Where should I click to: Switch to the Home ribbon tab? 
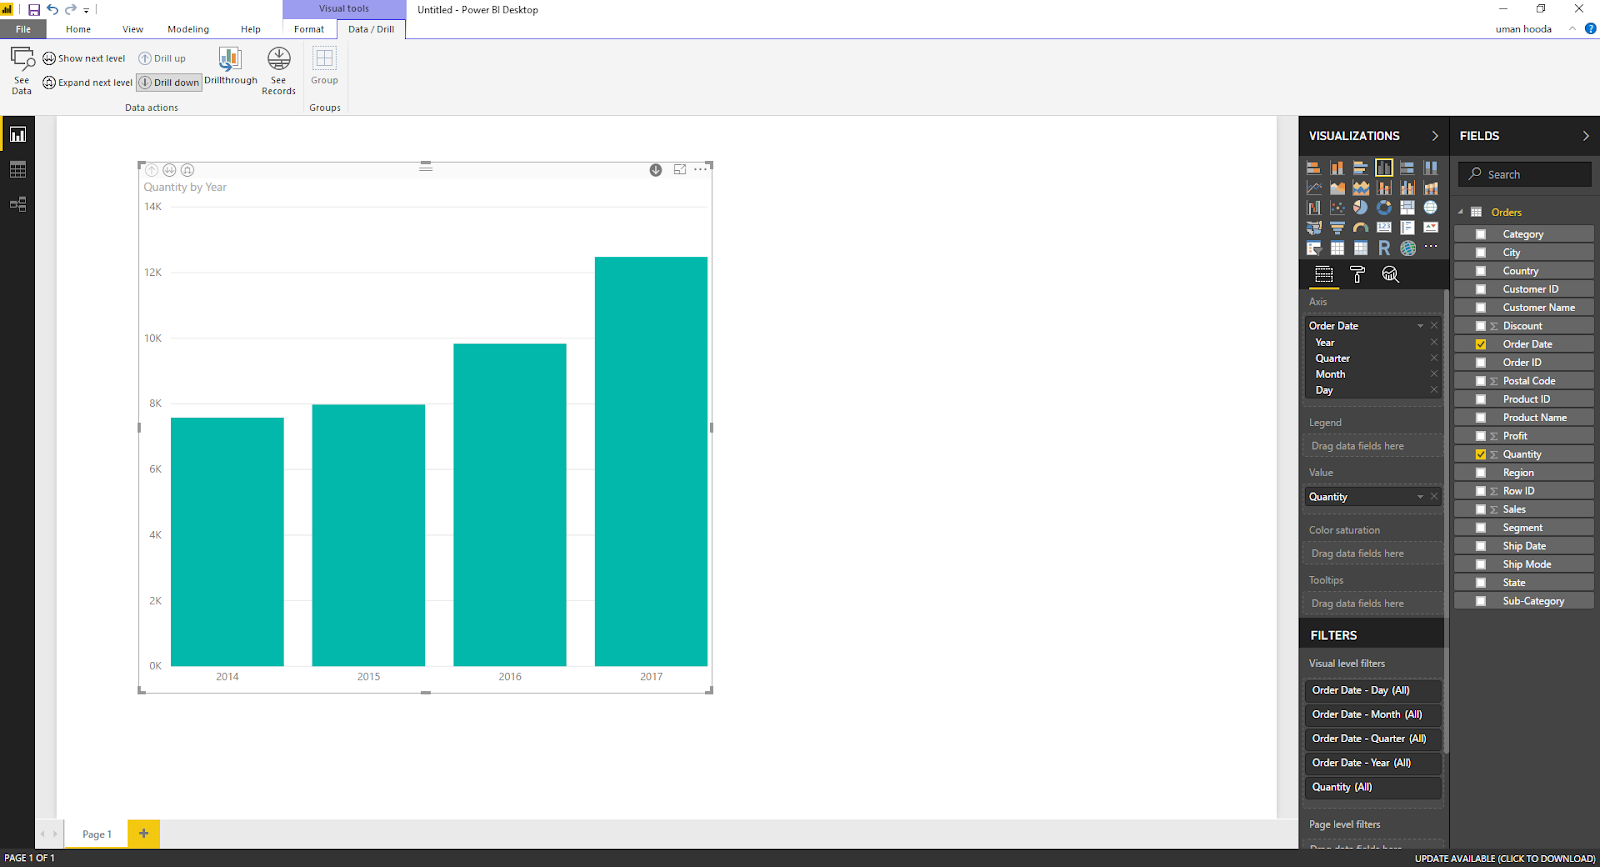coord(78,29)
